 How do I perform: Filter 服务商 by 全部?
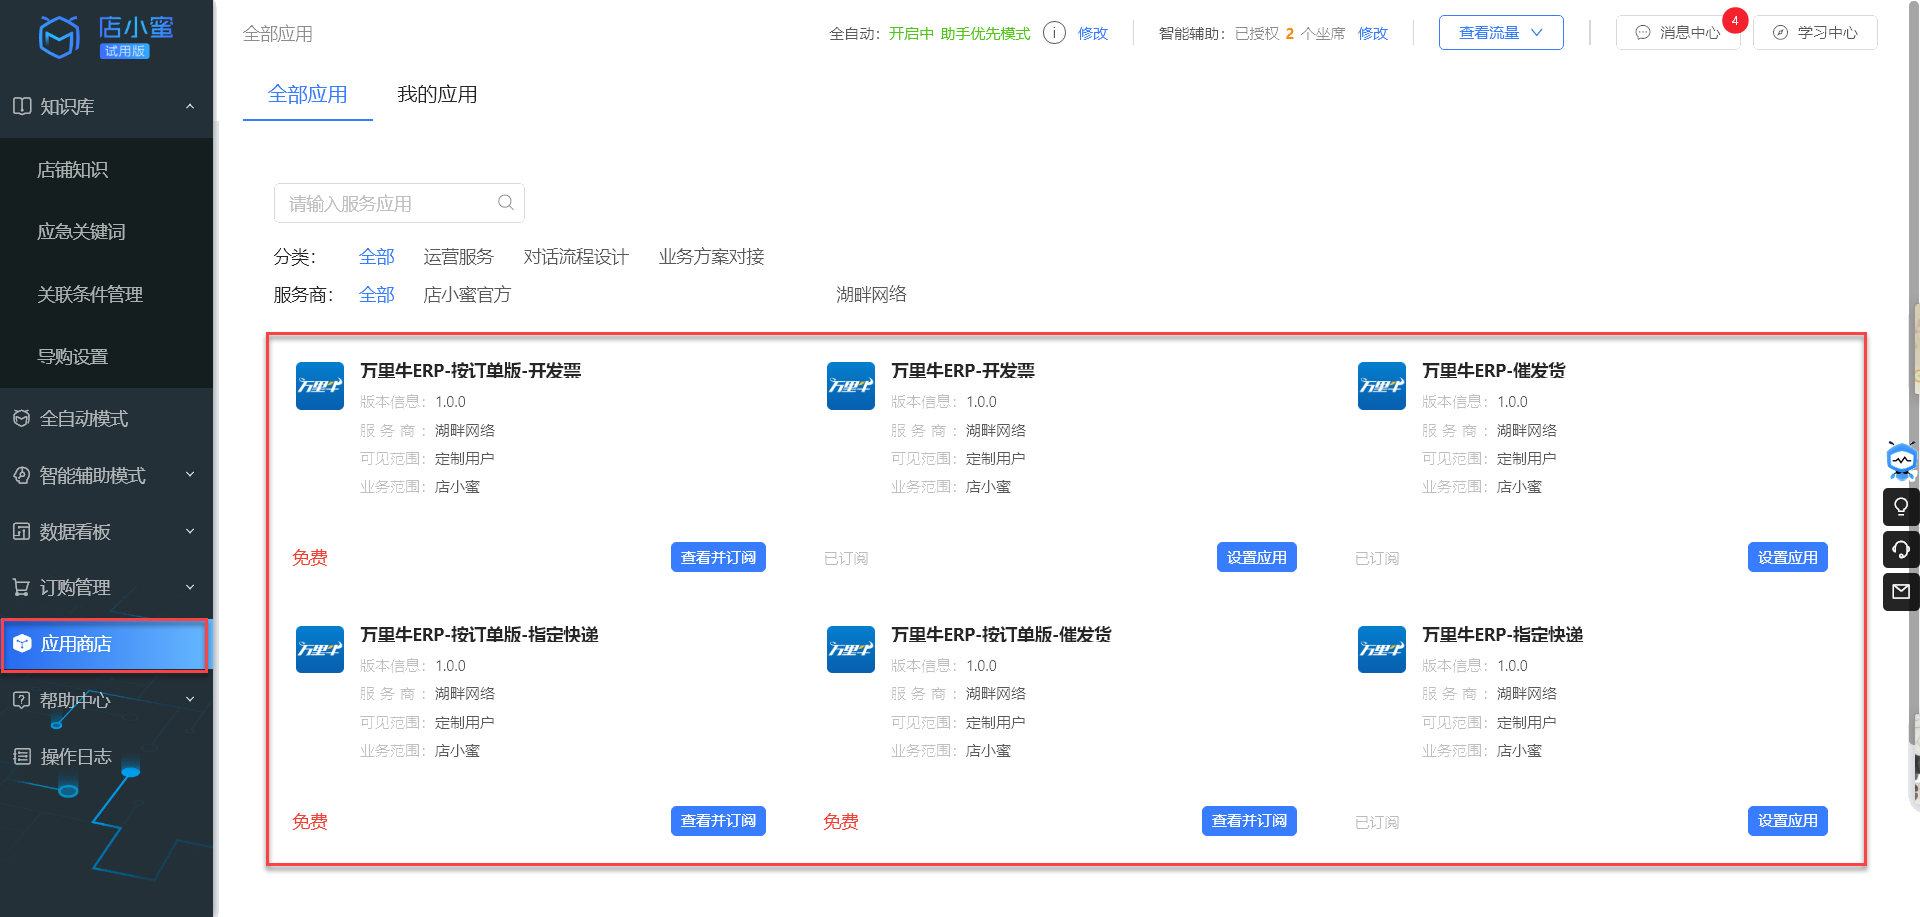377,295
